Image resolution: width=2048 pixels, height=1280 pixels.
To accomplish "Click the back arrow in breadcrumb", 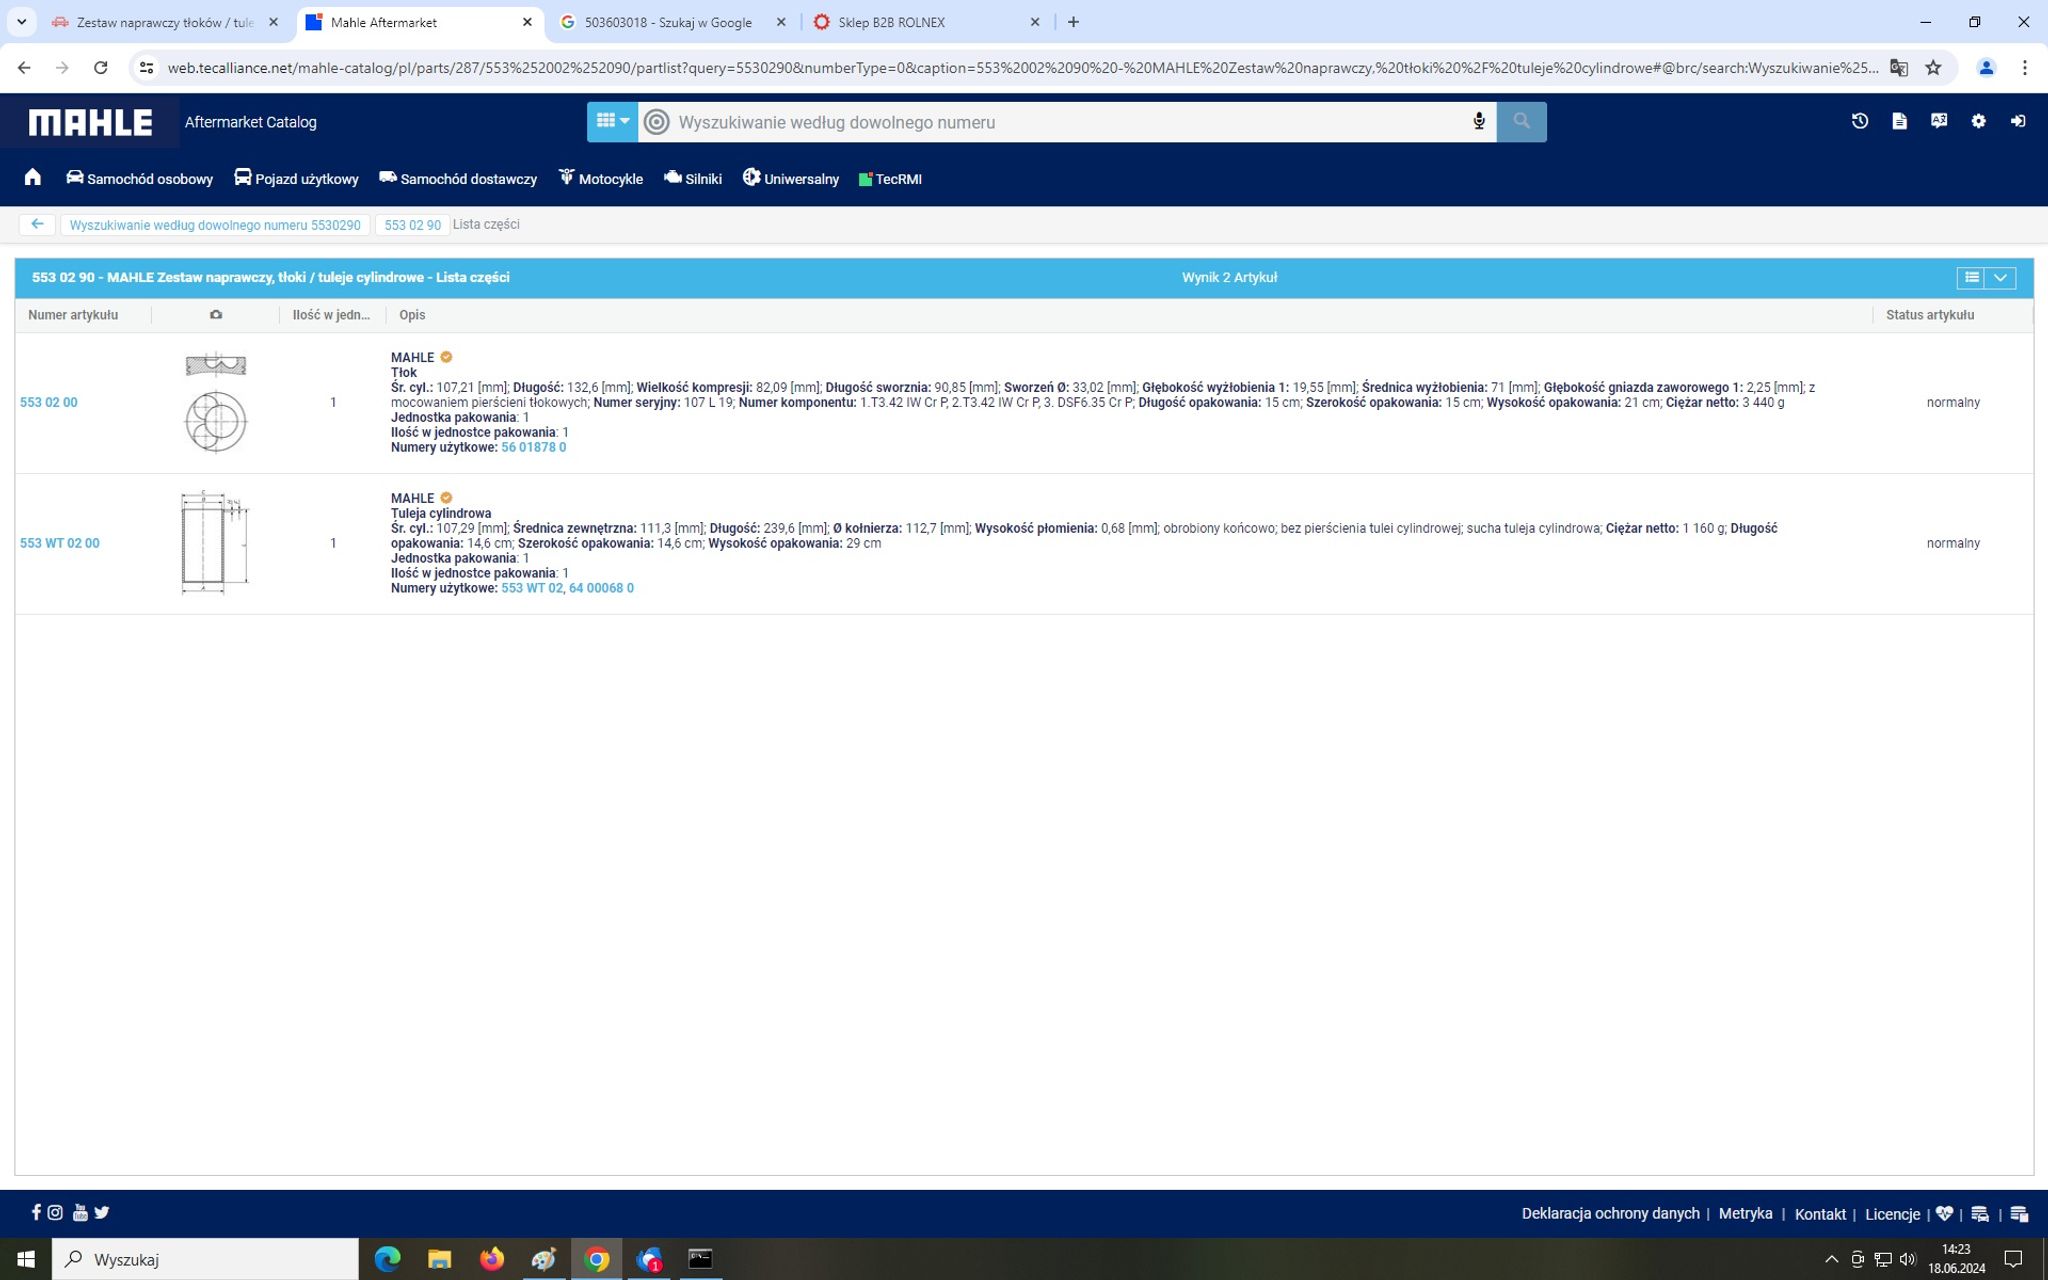I will point(37,224).
